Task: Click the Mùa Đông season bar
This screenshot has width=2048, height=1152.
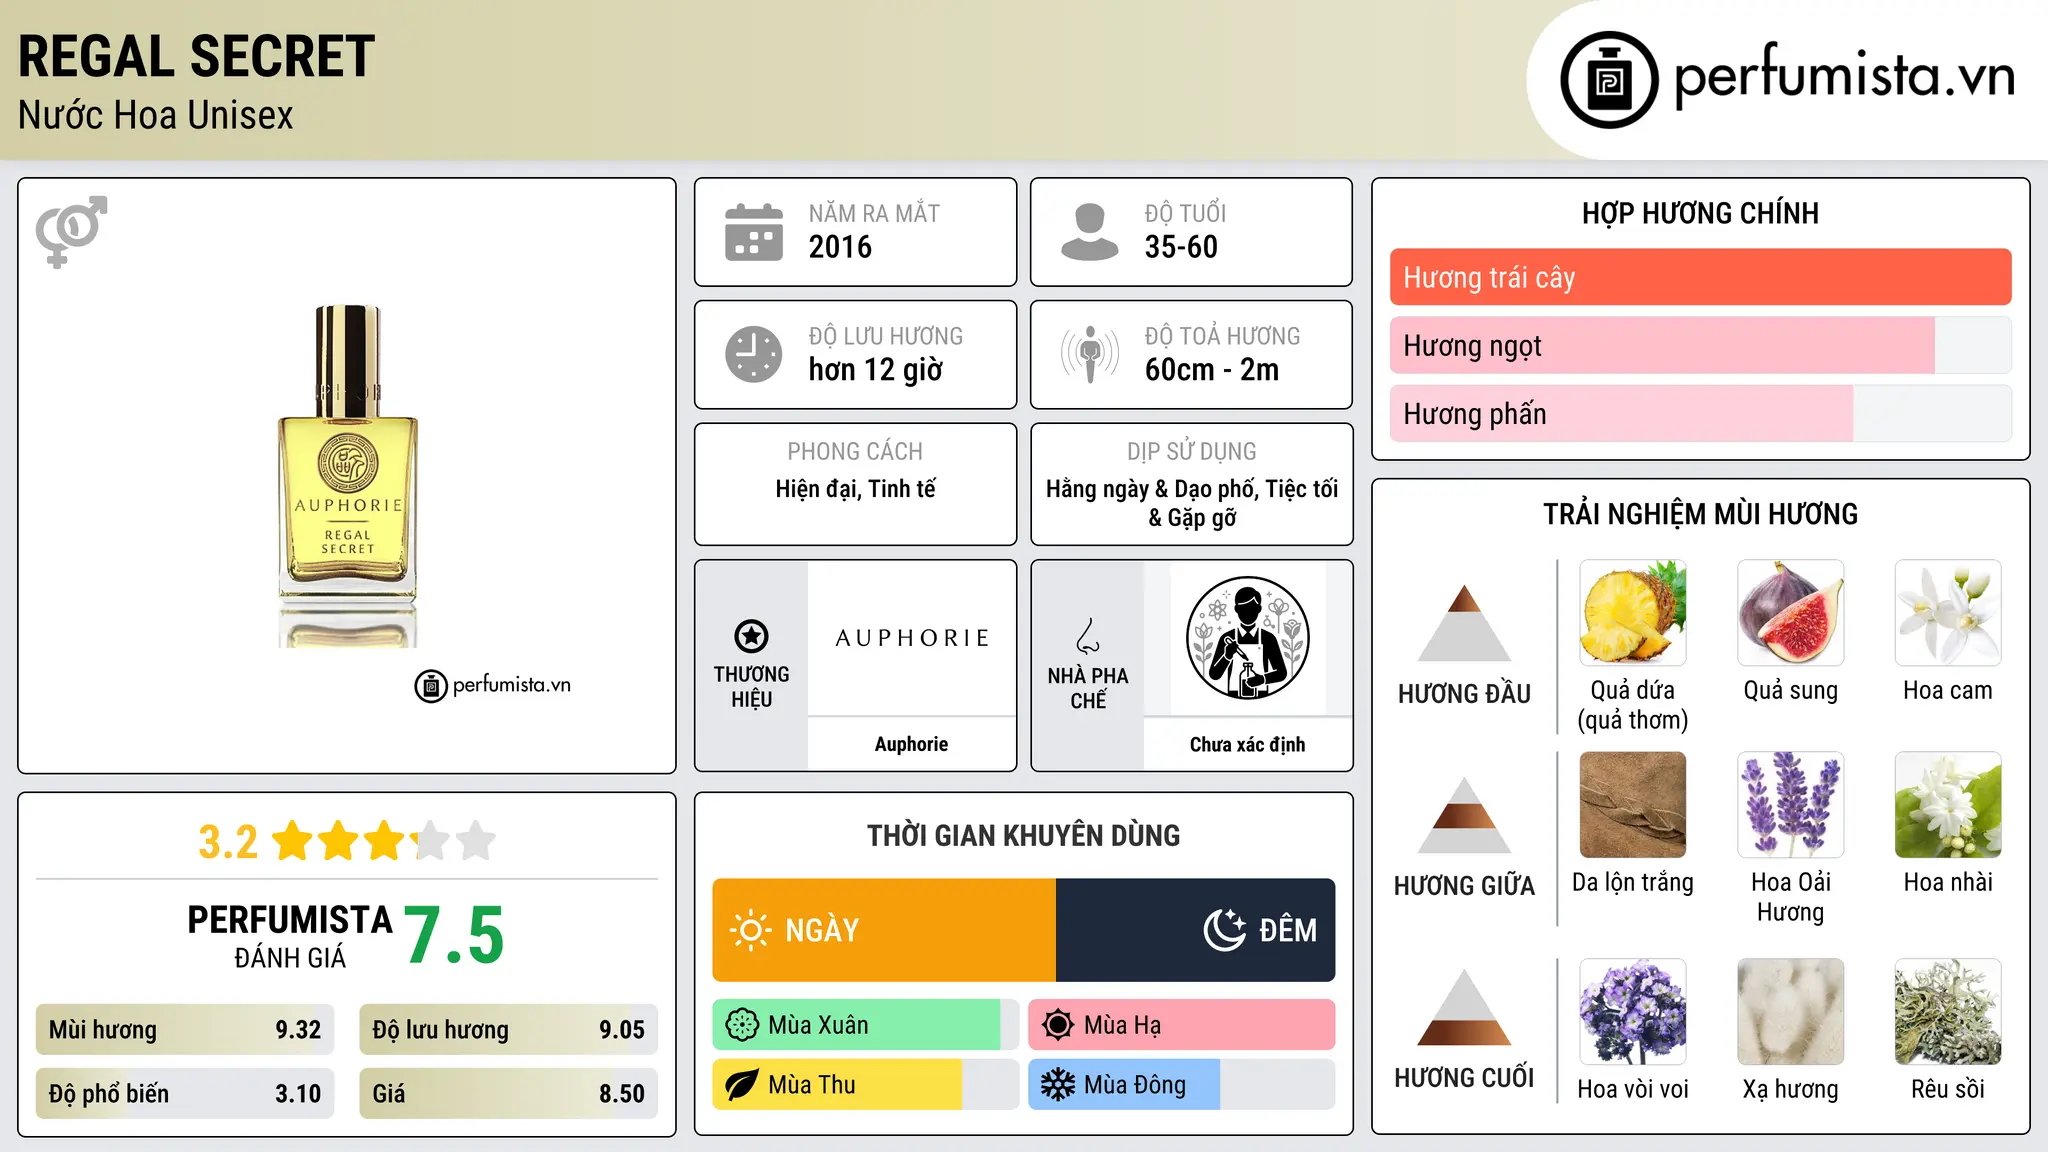Action: [x=1182, y=1085]
